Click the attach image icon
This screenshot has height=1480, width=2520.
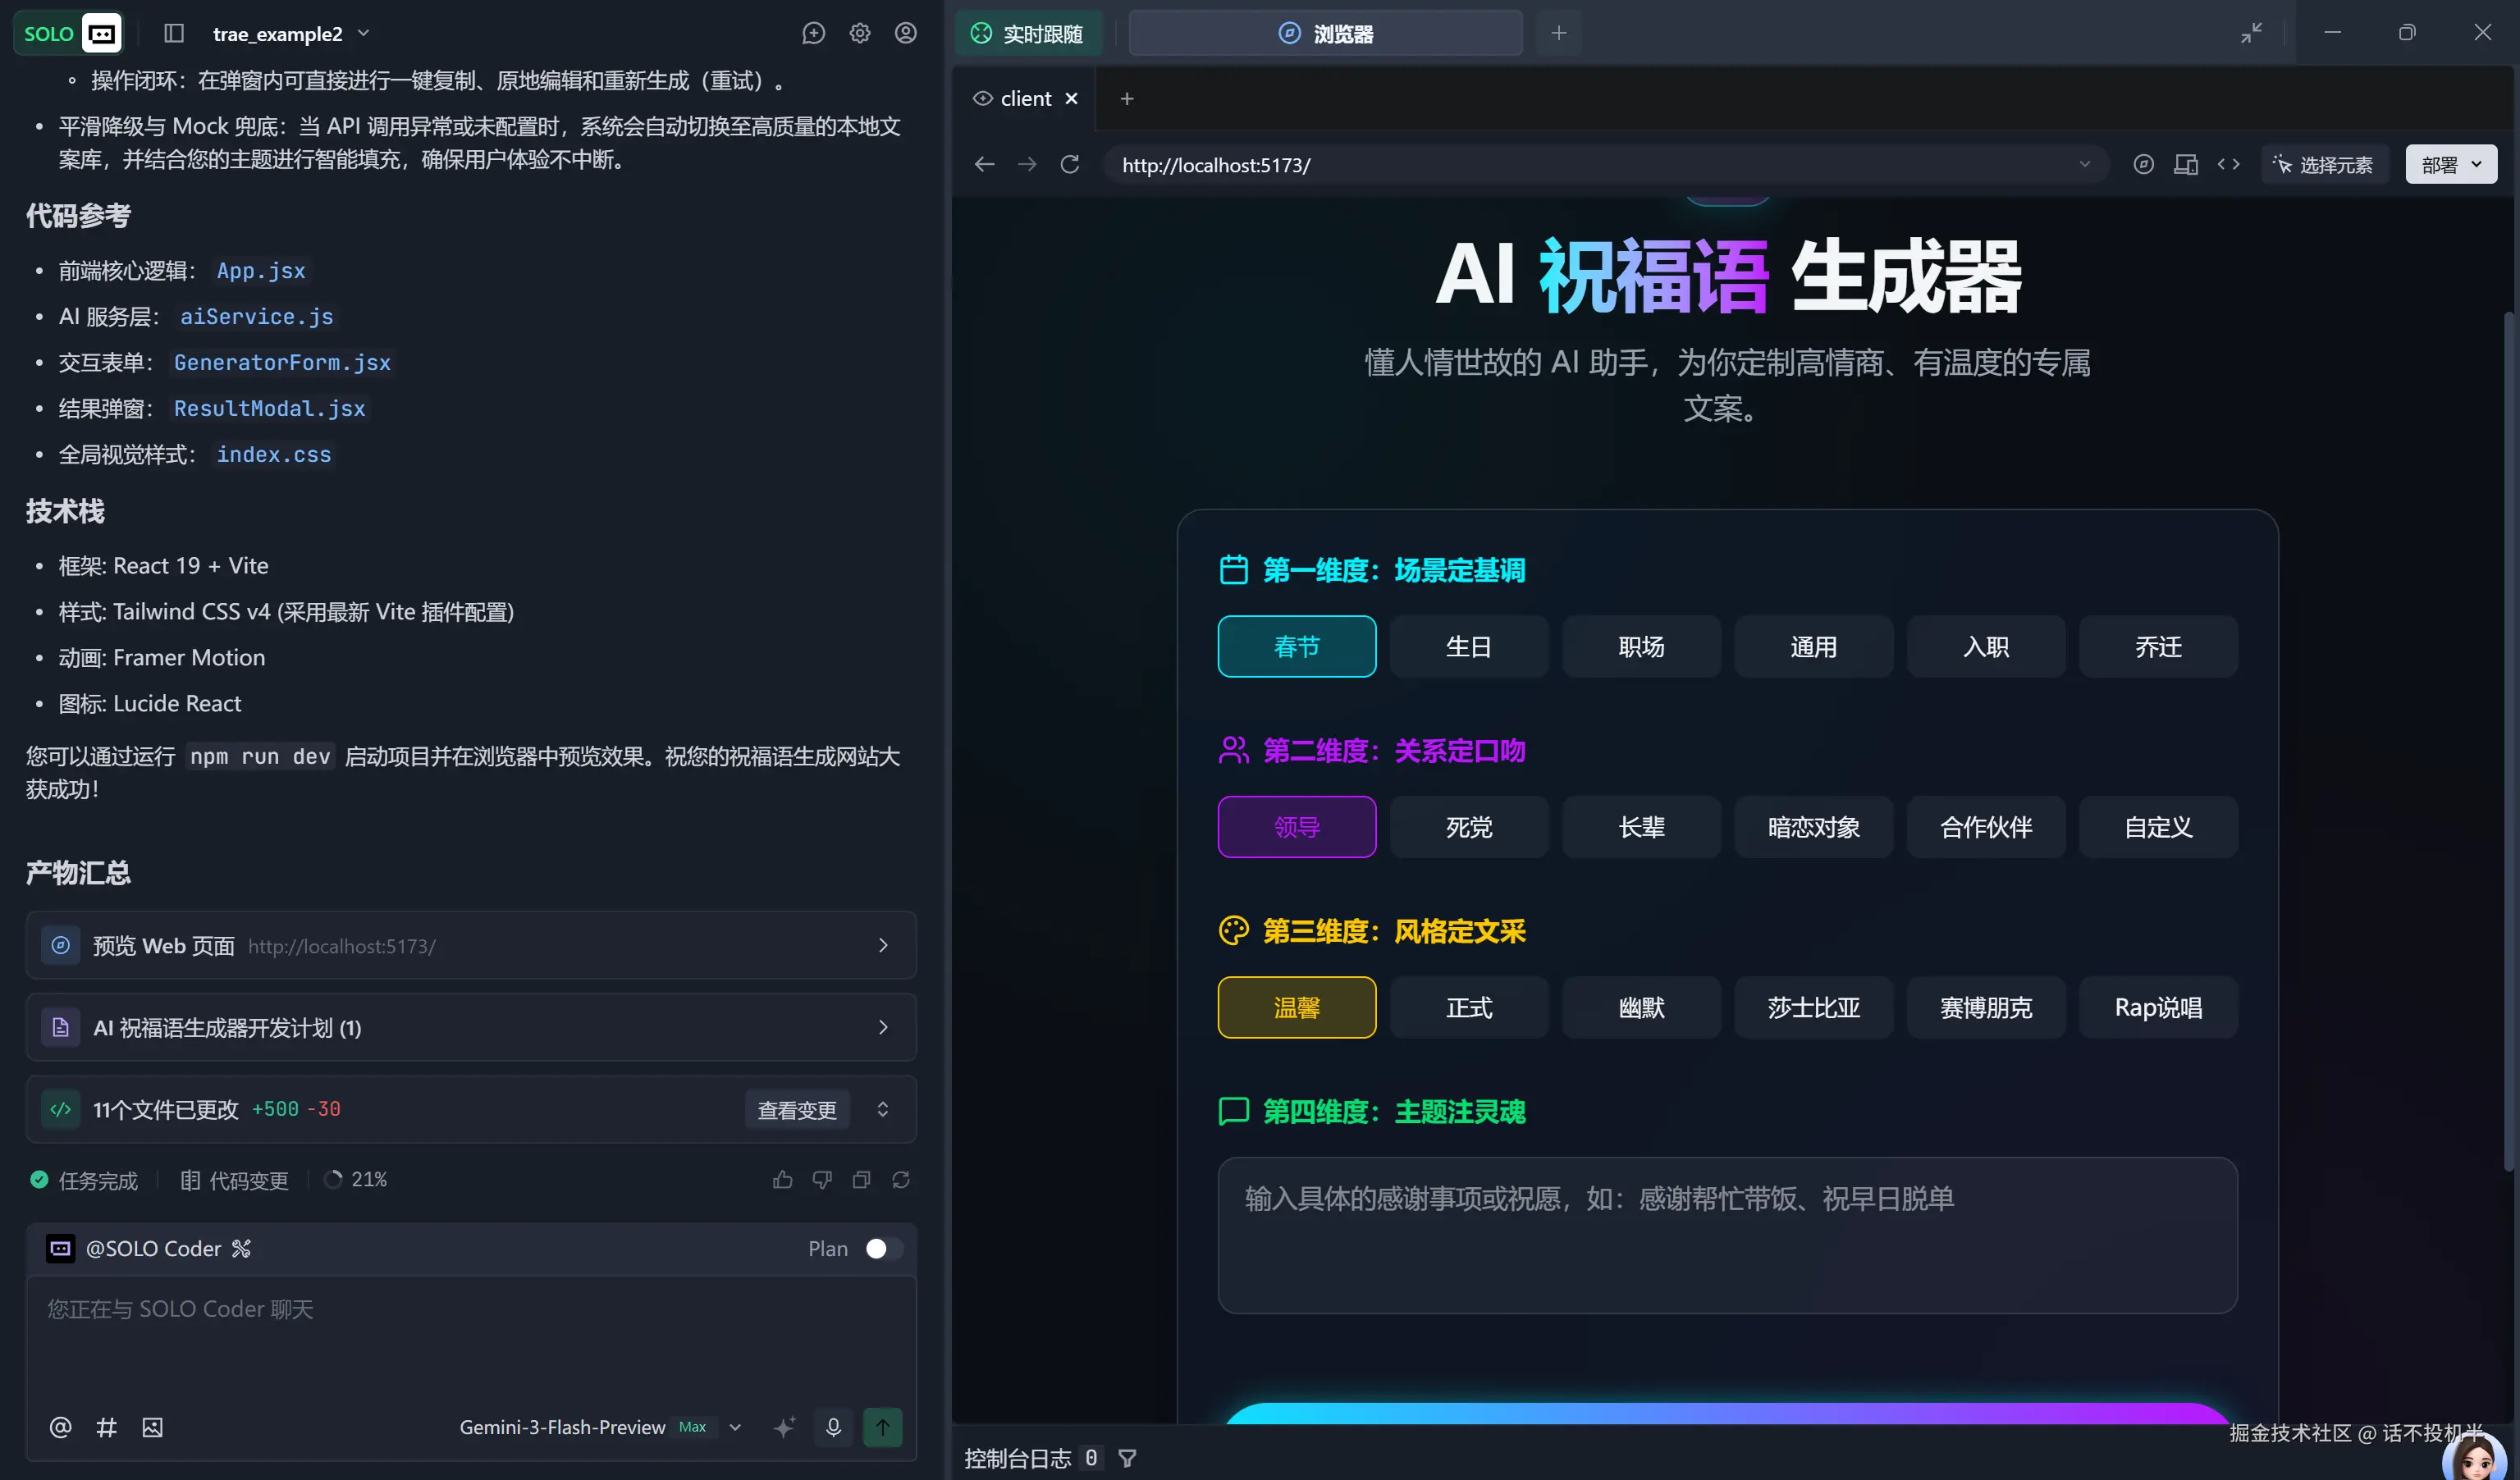[152, 1427]
